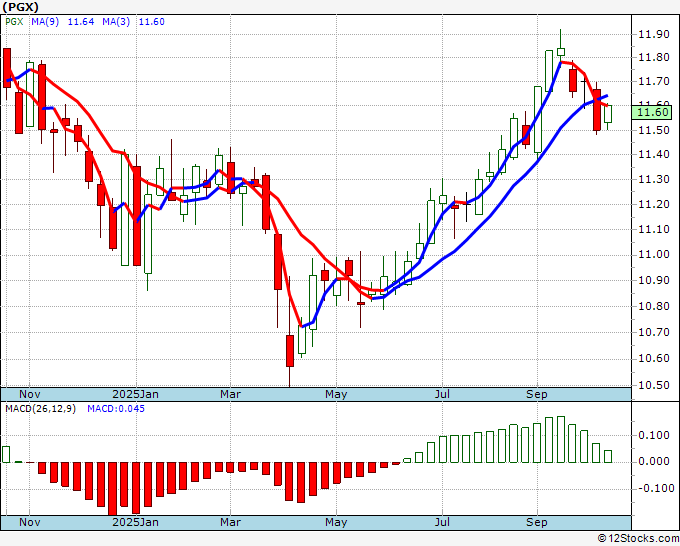Click the MA(3) value 11.60 in legend

[152, 22]
